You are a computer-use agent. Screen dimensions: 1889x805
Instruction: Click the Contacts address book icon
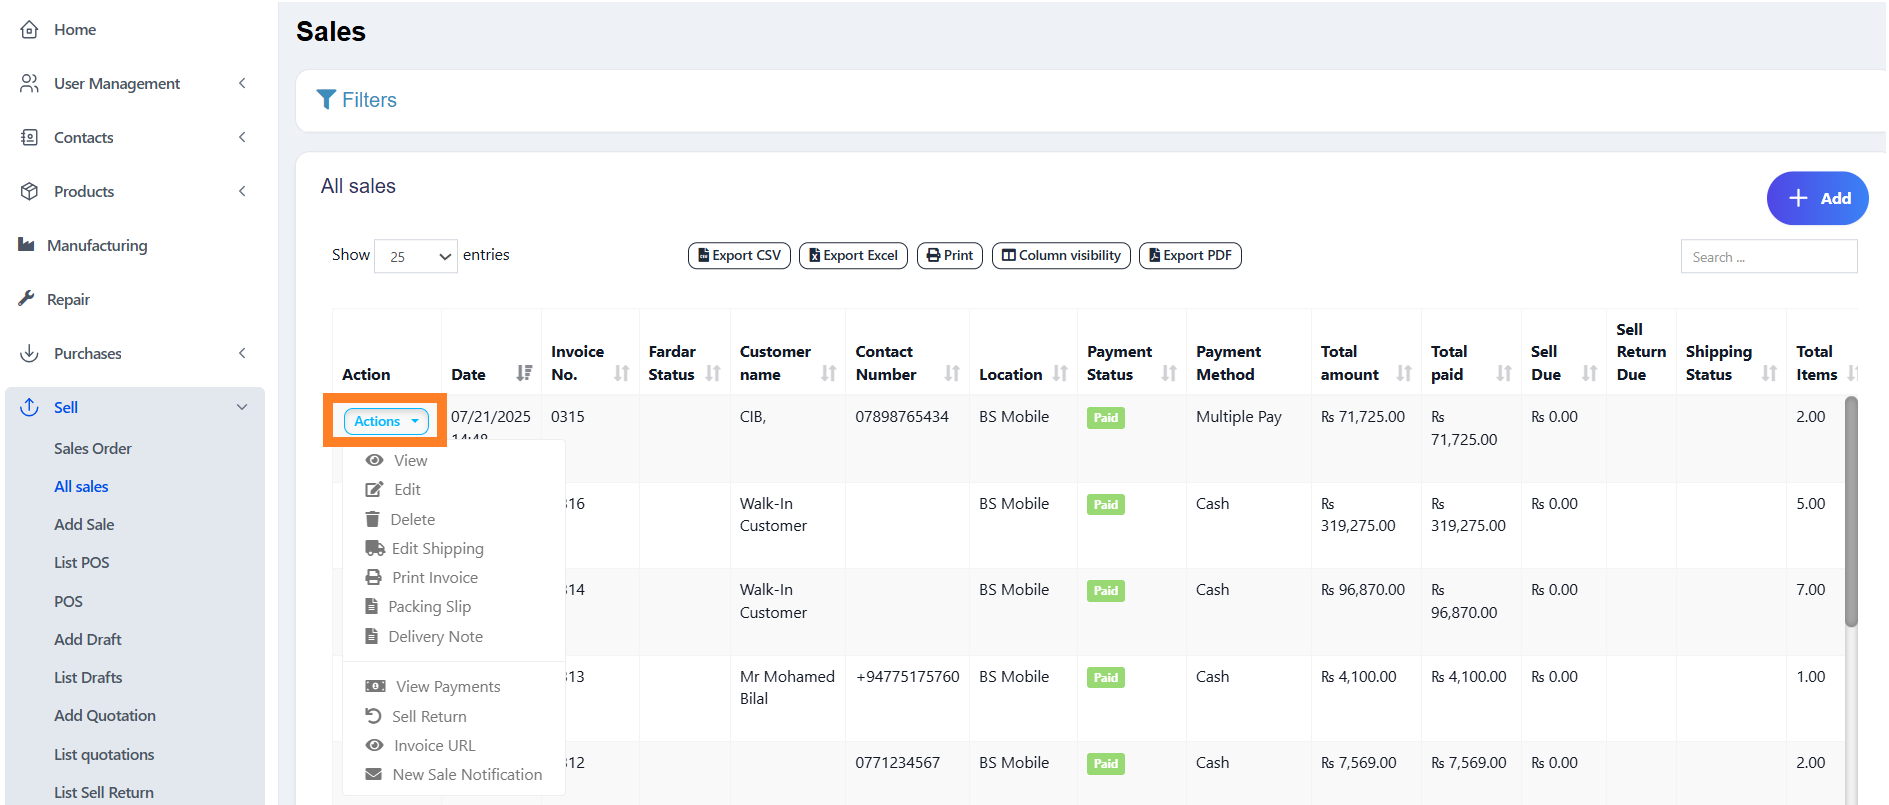point(30,137)
